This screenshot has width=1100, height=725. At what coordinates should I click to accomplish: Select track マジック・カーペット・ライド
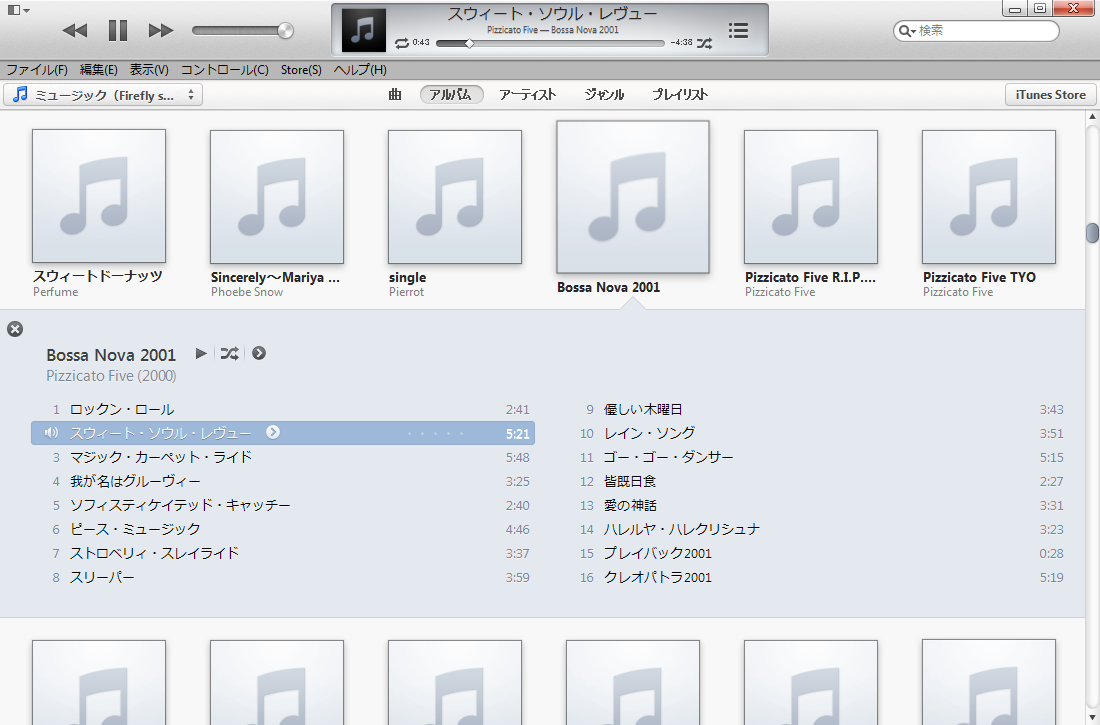283,457
